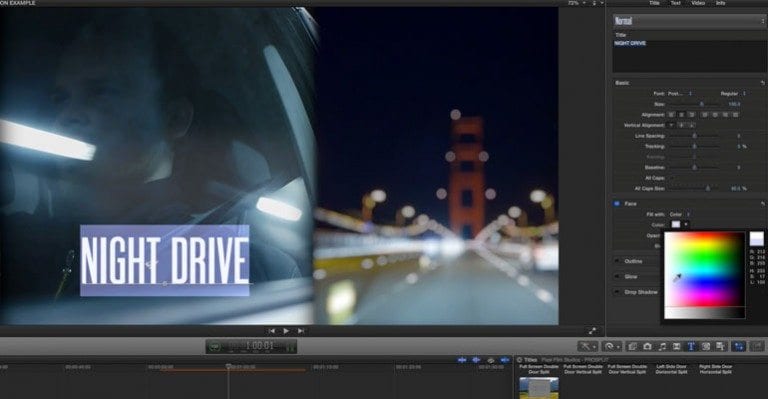Enter full screen viewer mode
This screenshot has height=399, width=768.
[592, 331]
